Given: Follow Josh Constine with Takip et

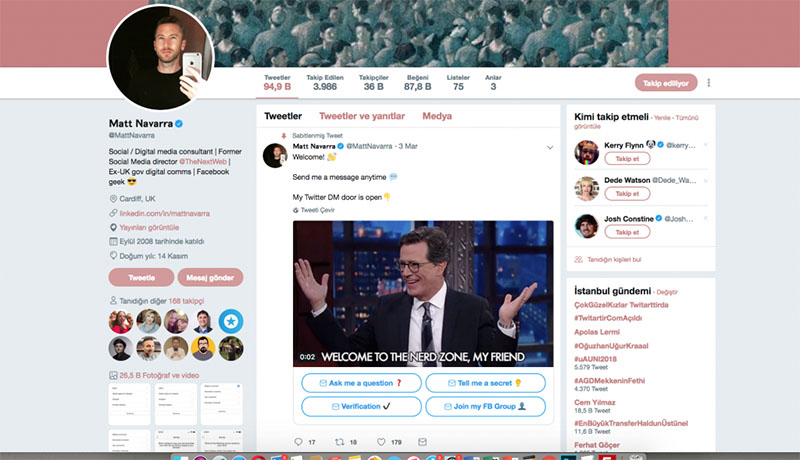Looking at the screenshot, I should (x=627, y=232).
